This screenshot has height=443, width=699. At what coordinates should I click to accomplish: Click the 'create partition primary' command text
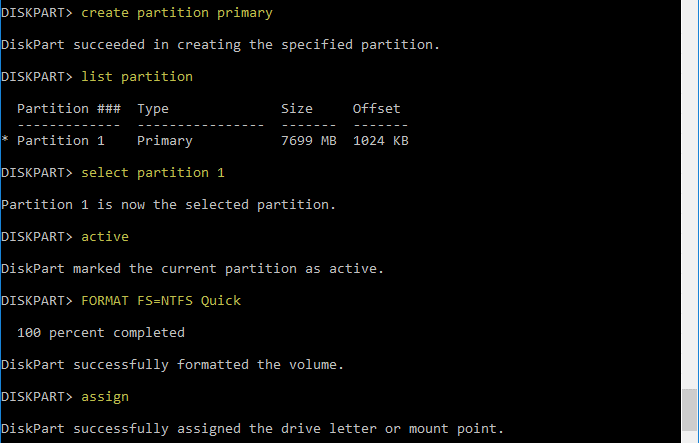click(x=177, y=13)
